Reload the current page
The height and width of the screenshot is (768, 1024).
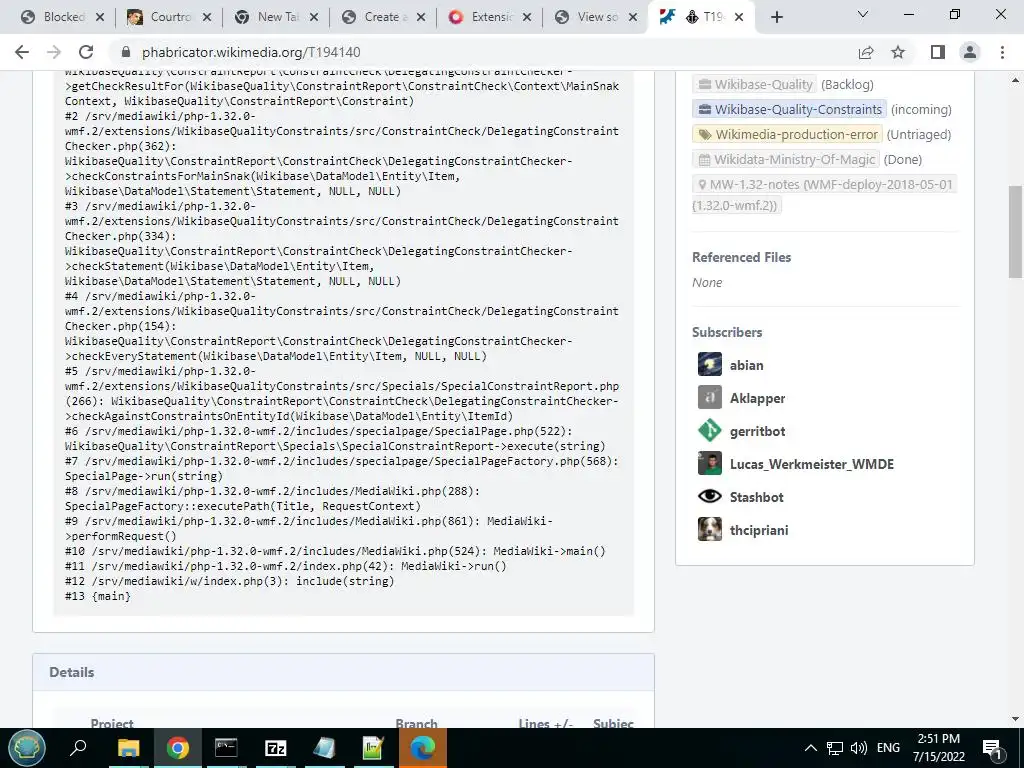coord(86,52)
